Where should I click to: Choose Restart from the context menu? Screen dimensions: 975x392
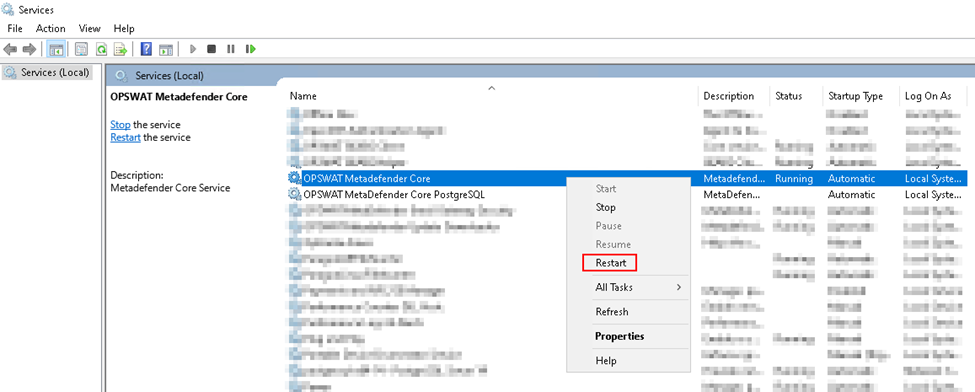611,263
